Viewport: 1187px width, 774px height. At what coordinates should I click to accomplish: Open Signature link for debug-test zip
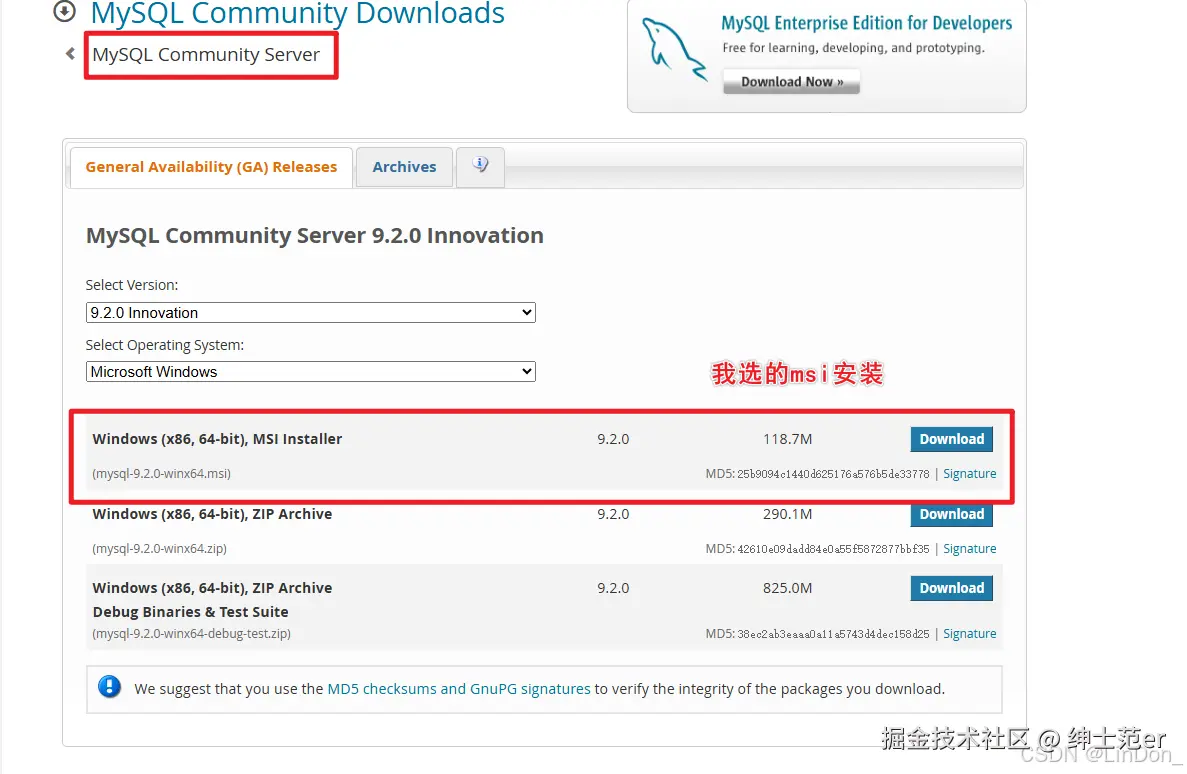tap(970, 634)
